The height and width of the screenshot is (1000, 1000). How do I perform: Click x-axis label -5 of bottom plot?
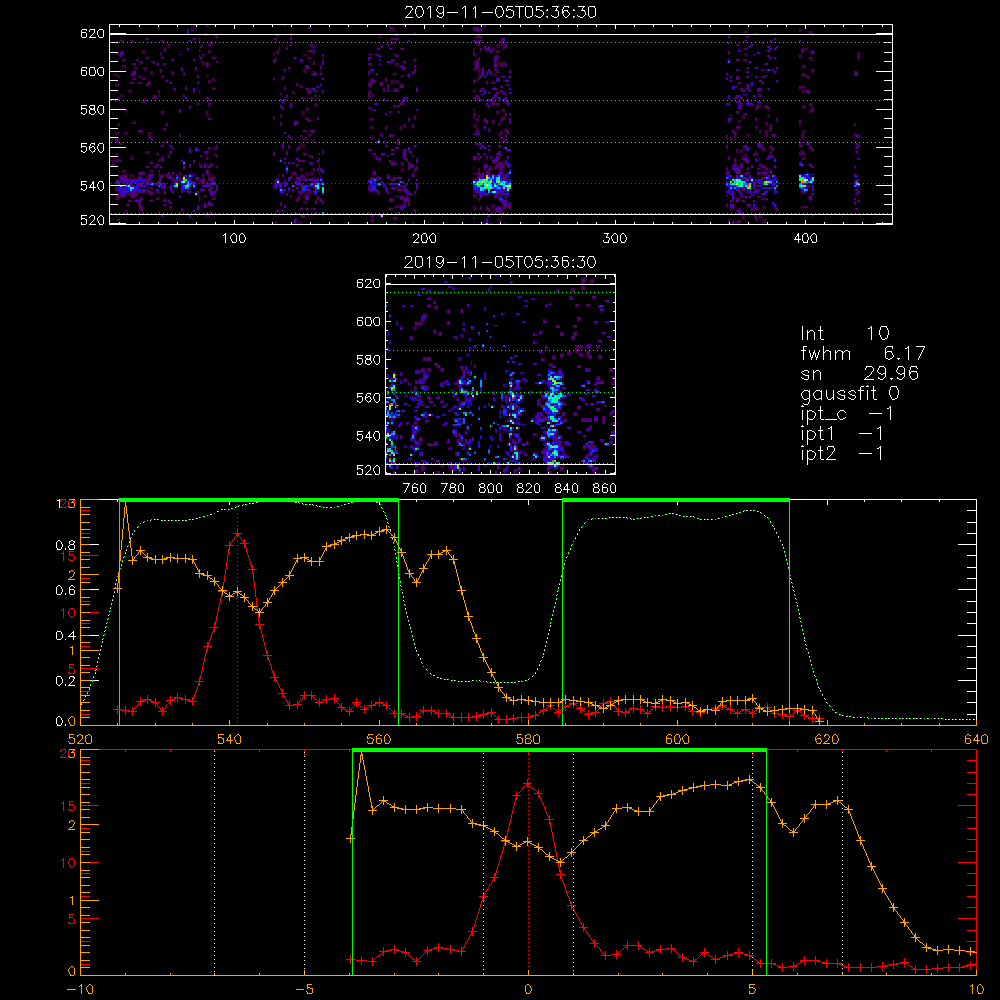(304, 989)
